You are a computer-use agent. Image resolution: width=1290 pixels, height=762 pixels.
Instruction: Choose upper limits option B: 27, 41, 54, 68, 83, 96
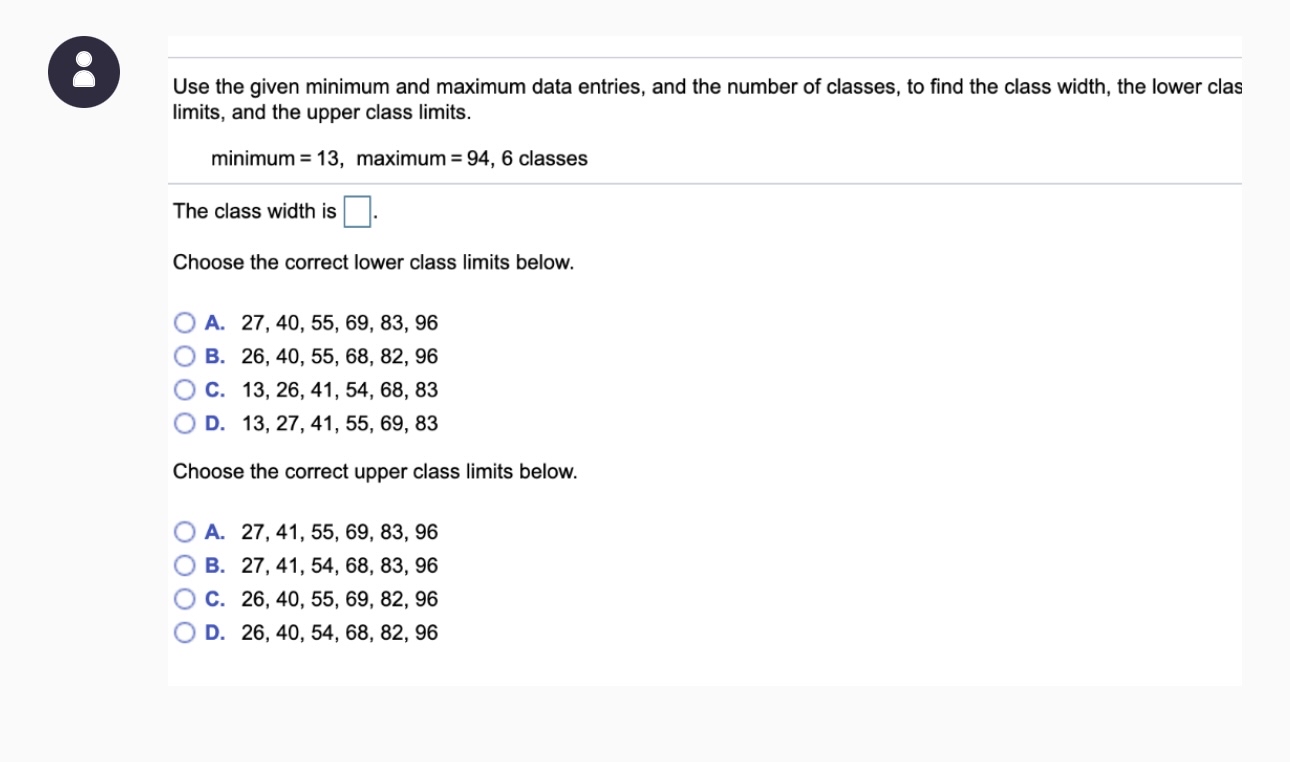point(184,565)
